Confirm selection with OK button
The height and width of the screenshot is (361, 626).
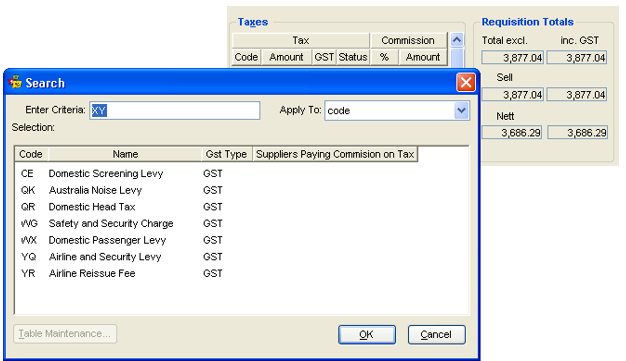pyautogui.click(x=366, y=334)
